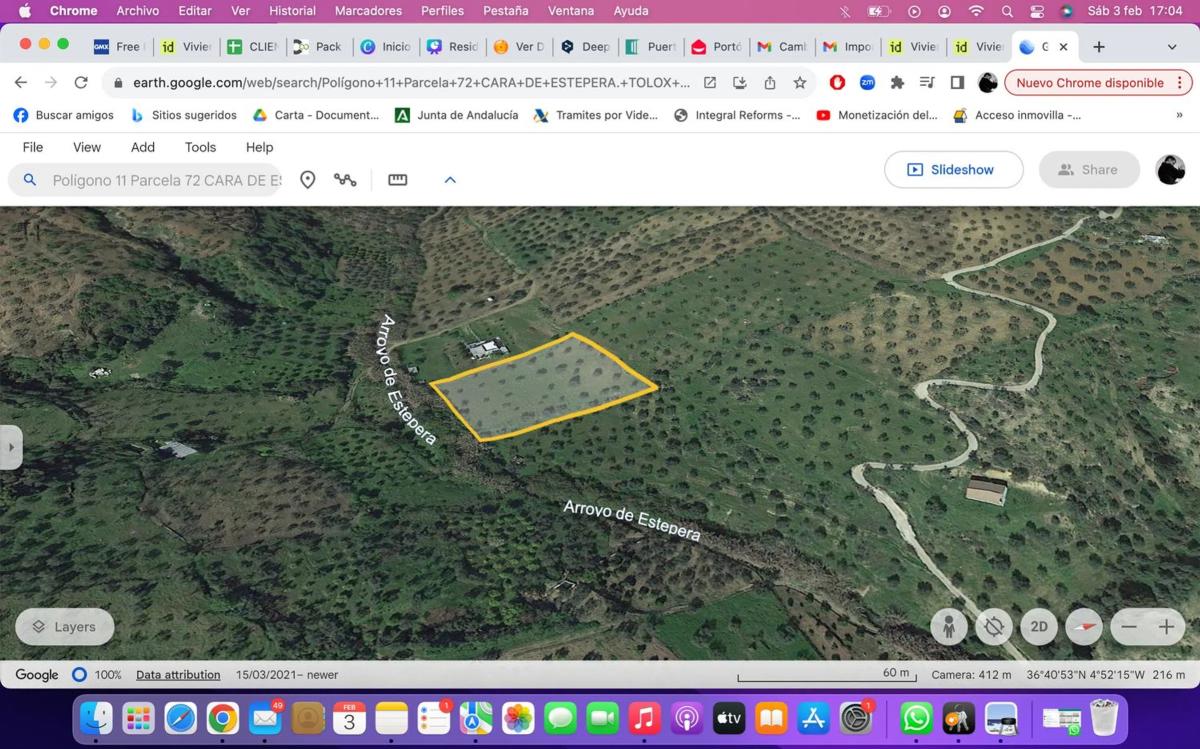Toggle Chrome side panel icon
The image size is (1200, 749).
point(957,83)
